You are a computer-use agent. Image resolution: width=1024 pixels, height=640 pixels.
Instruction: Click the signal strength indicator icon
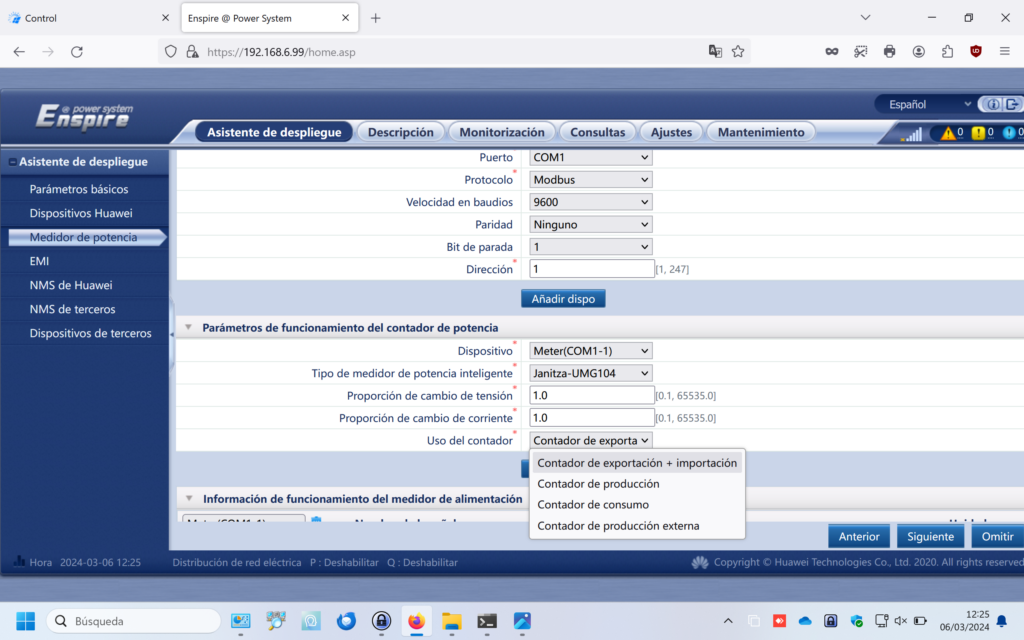pyautogui.click(x=911, y=133)
